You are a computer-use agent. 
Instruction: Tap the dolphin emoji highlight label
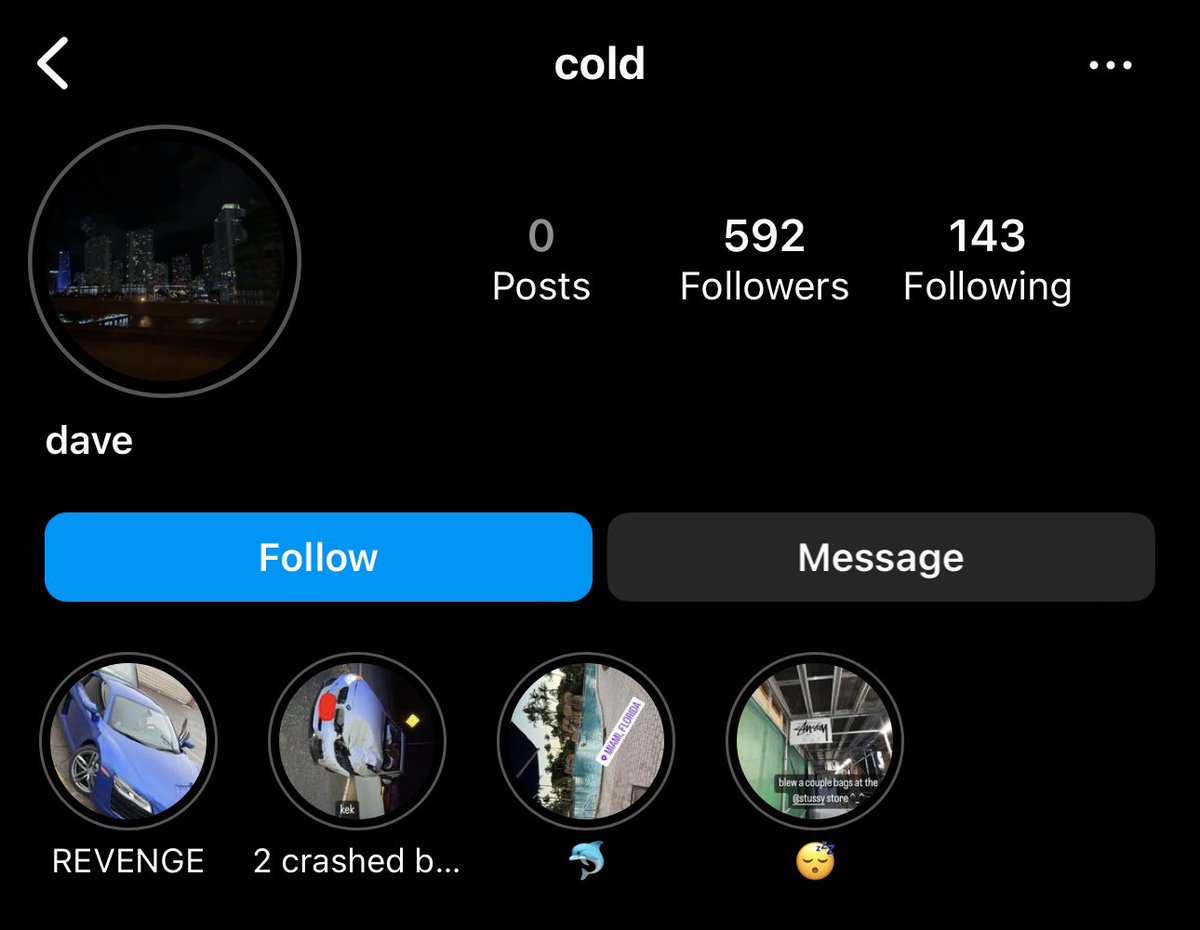point(586,861)
